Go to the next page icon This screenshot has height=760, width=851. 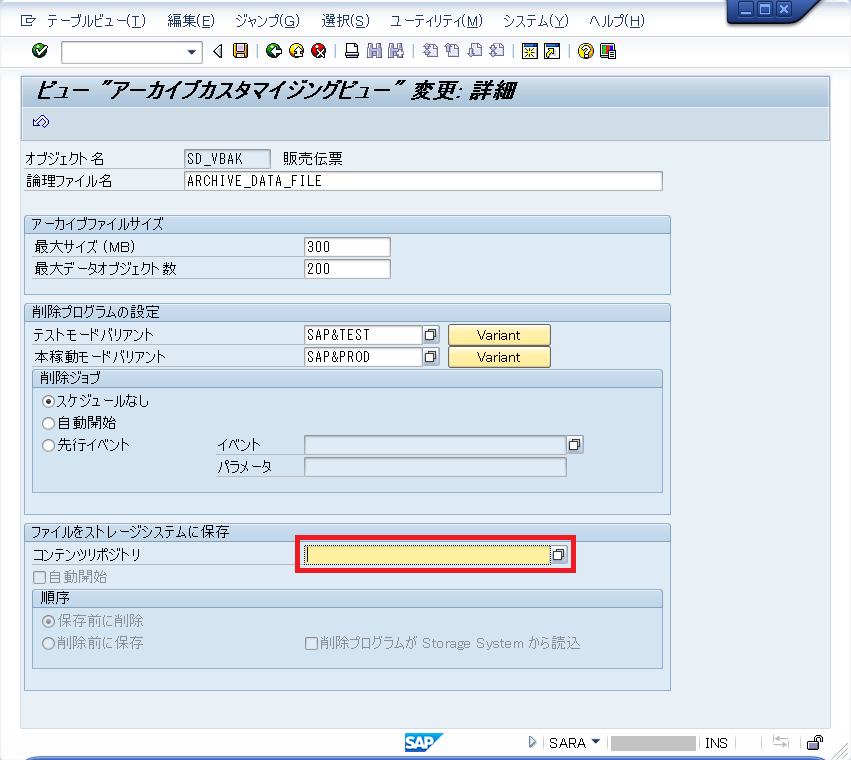[474, 51]
